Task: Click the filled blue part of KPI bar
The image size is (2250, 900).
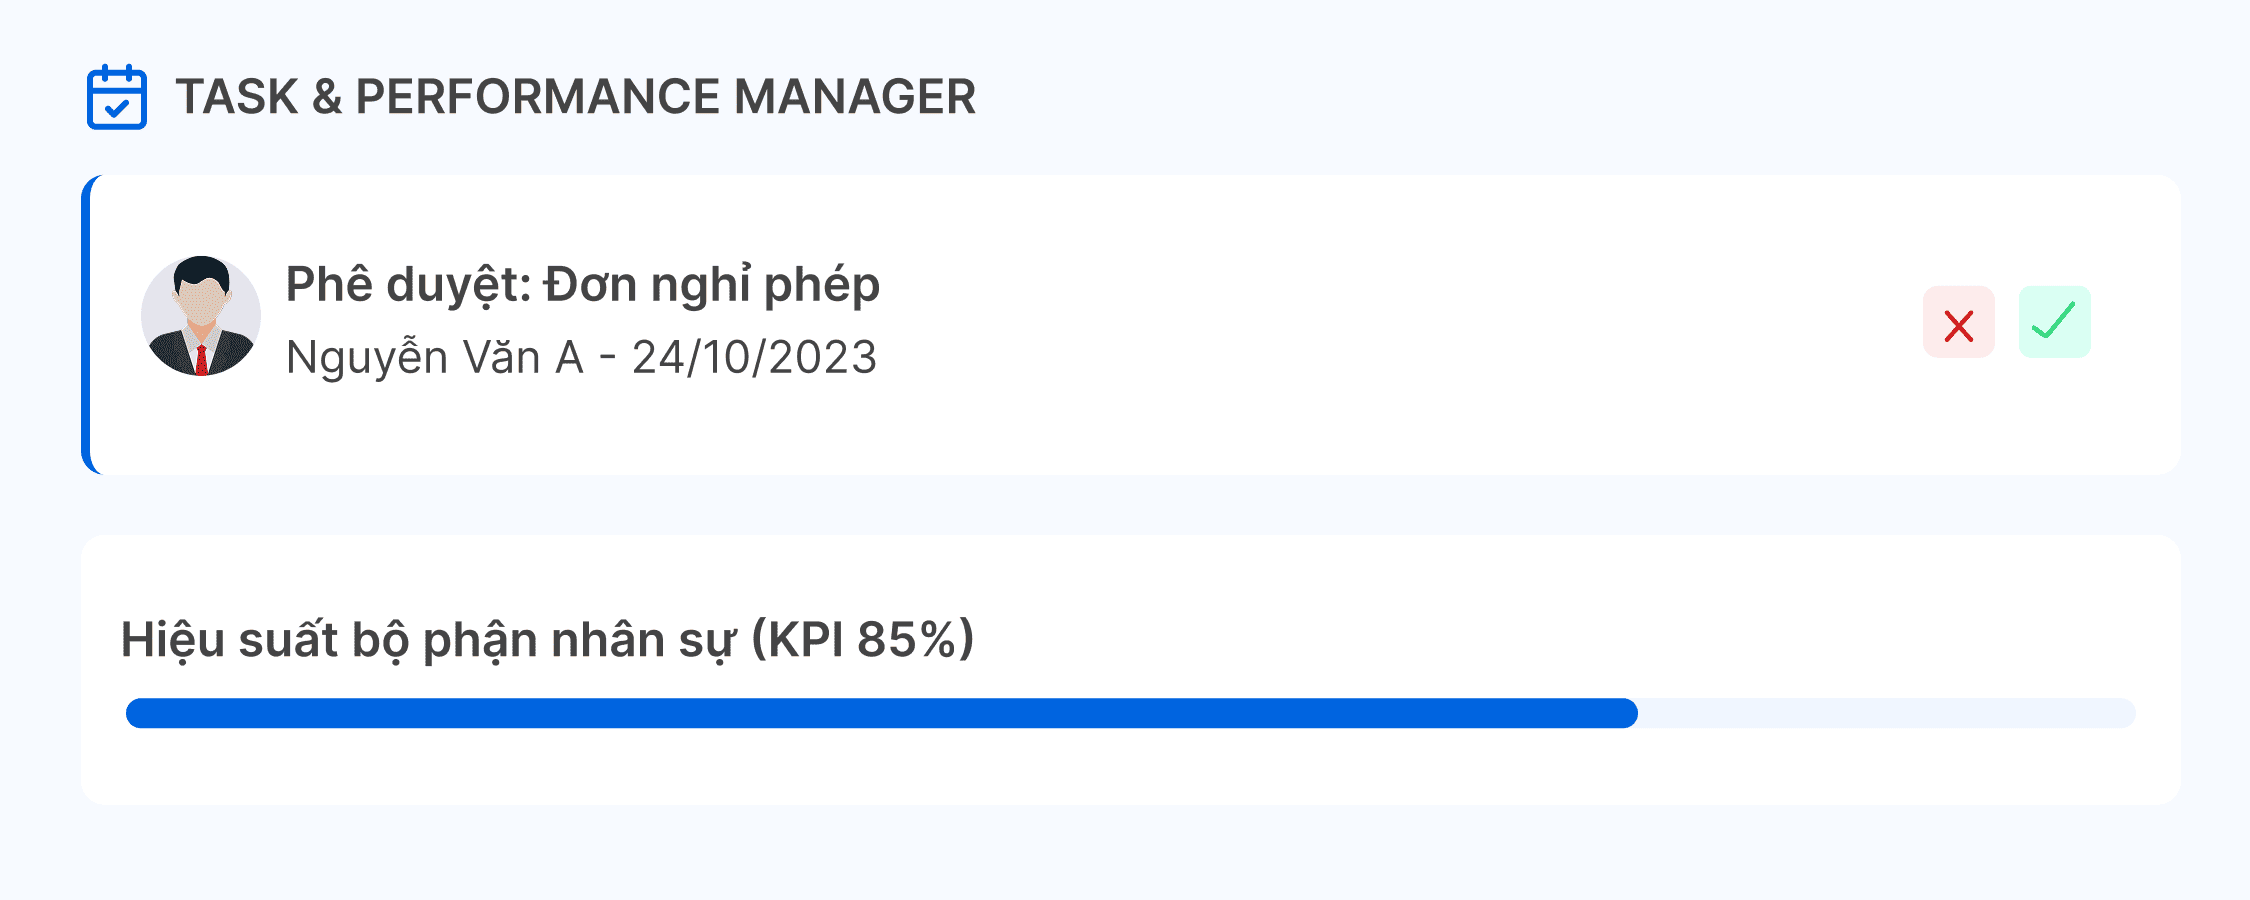Action: (x=881, y=713)
